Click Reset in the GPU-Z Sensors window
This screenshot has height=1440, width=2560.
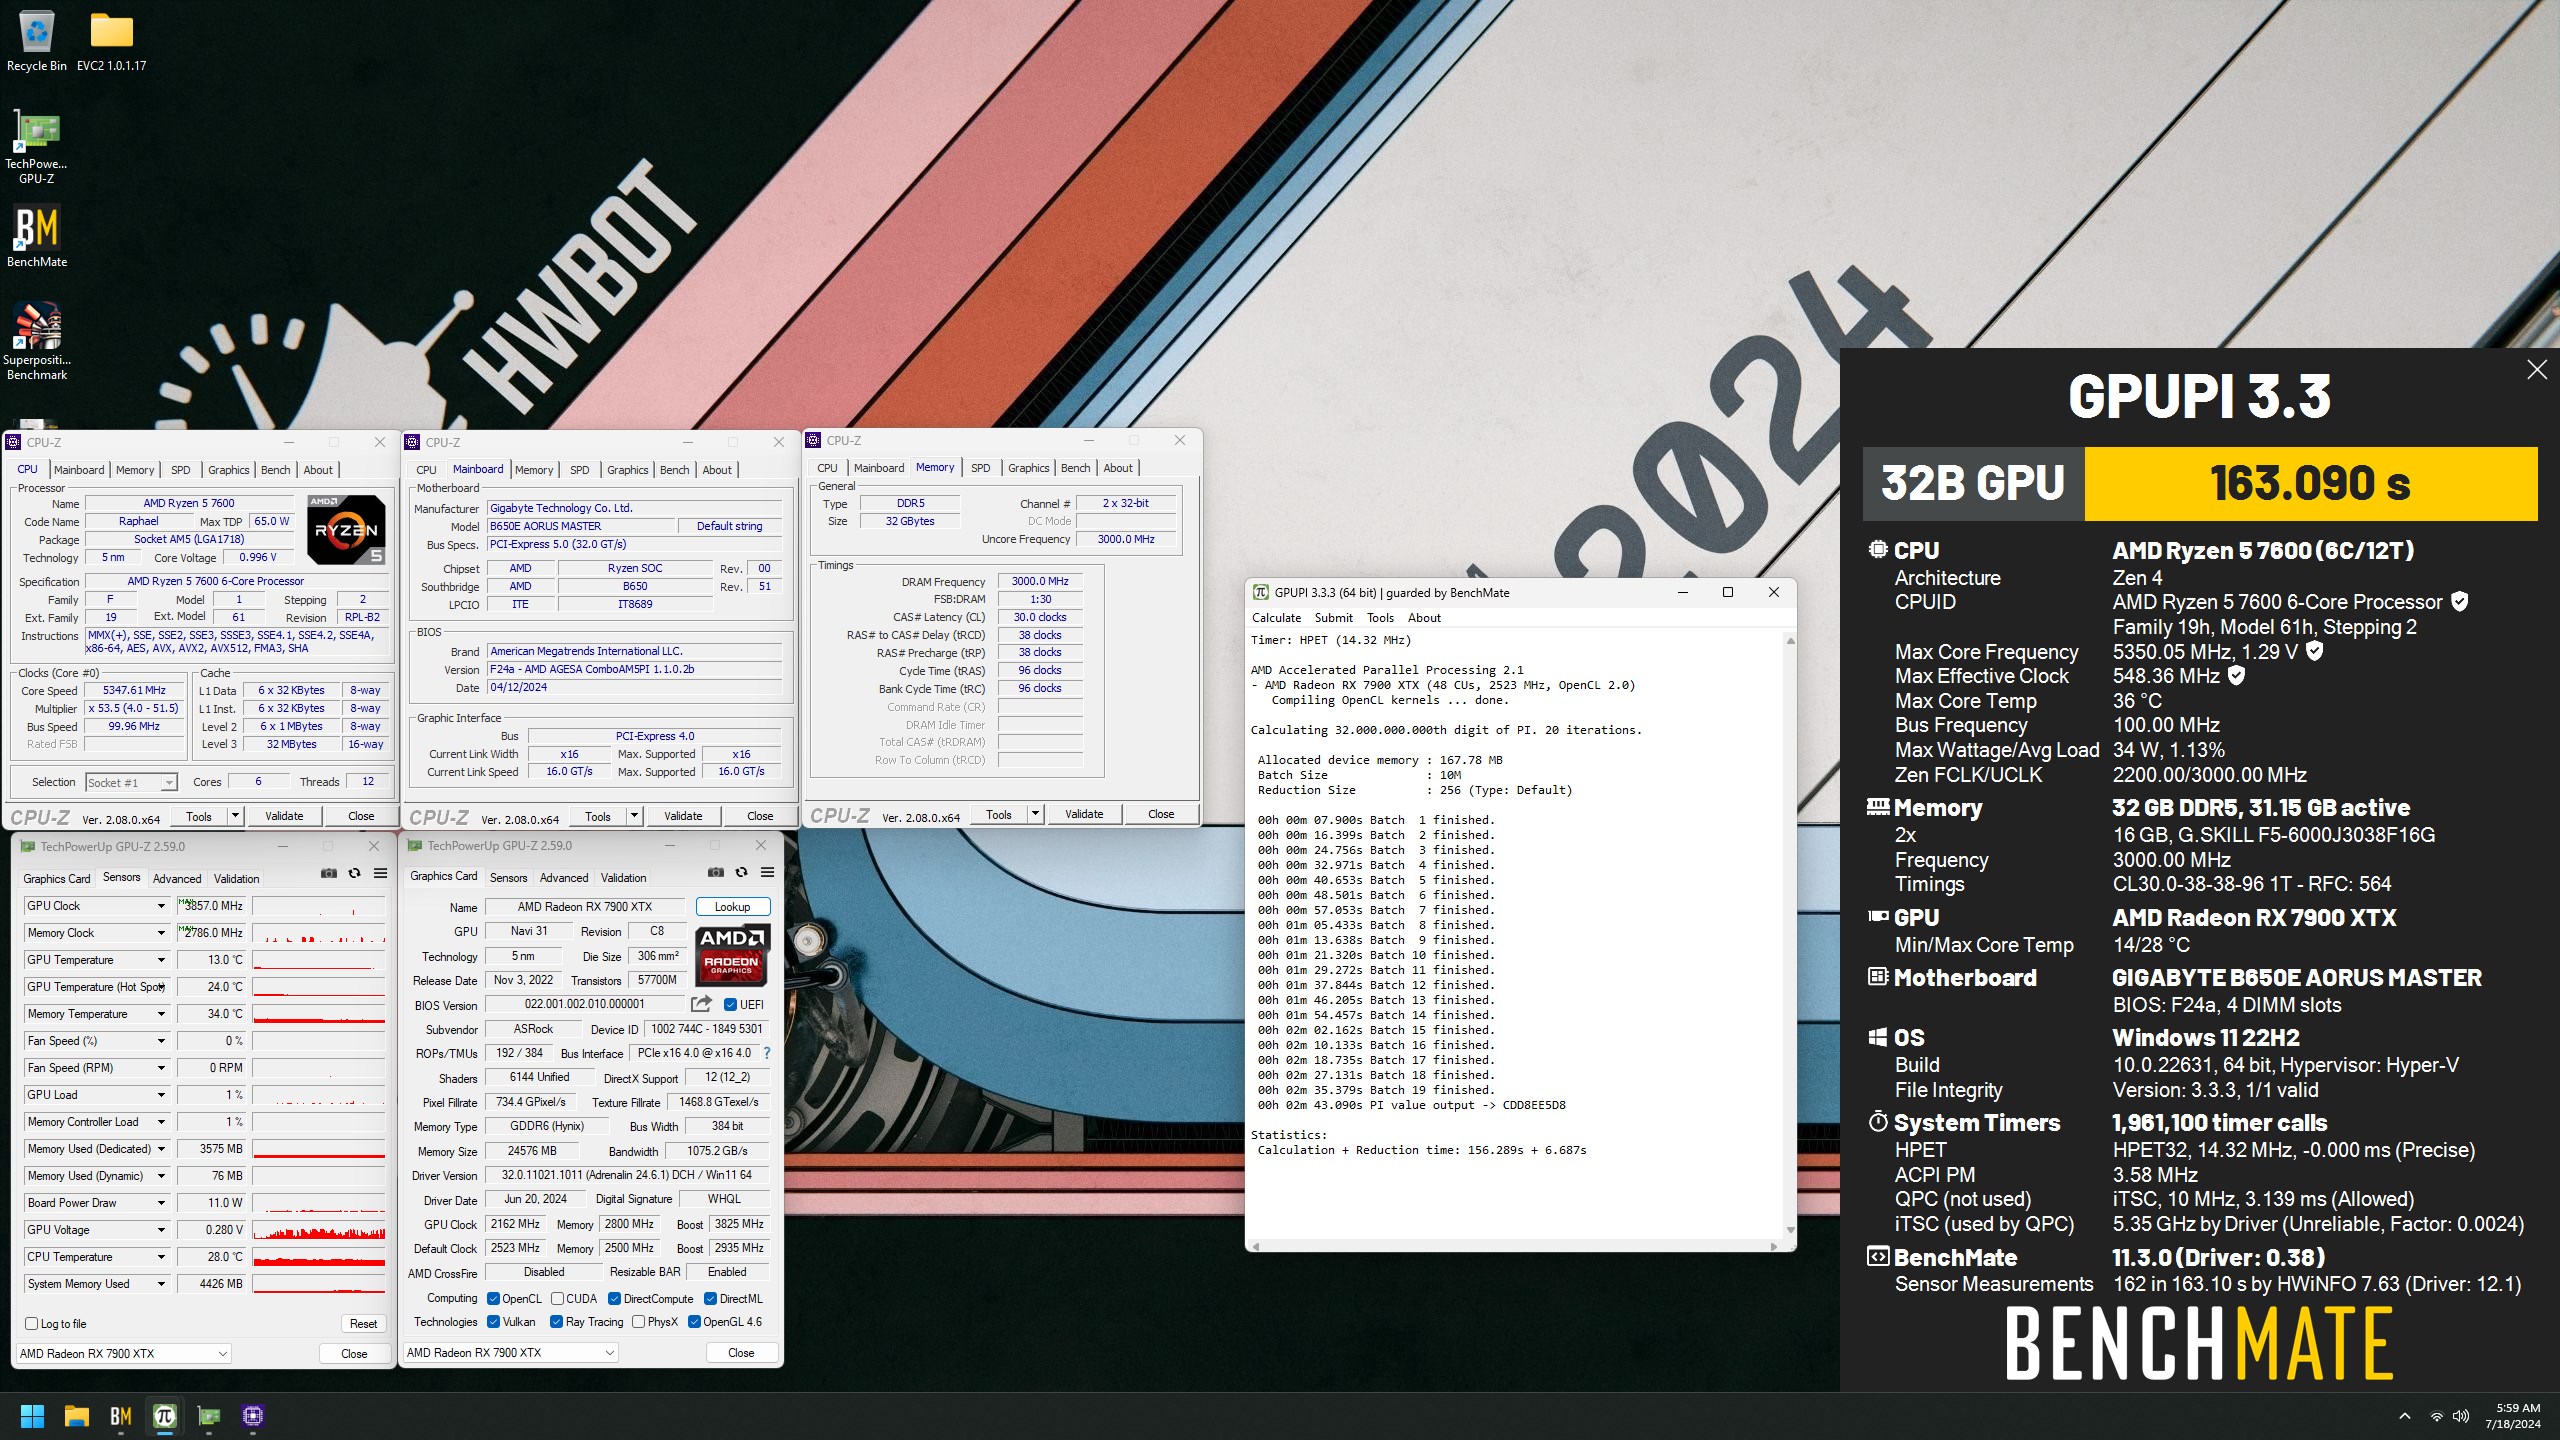click(363, 1323)
